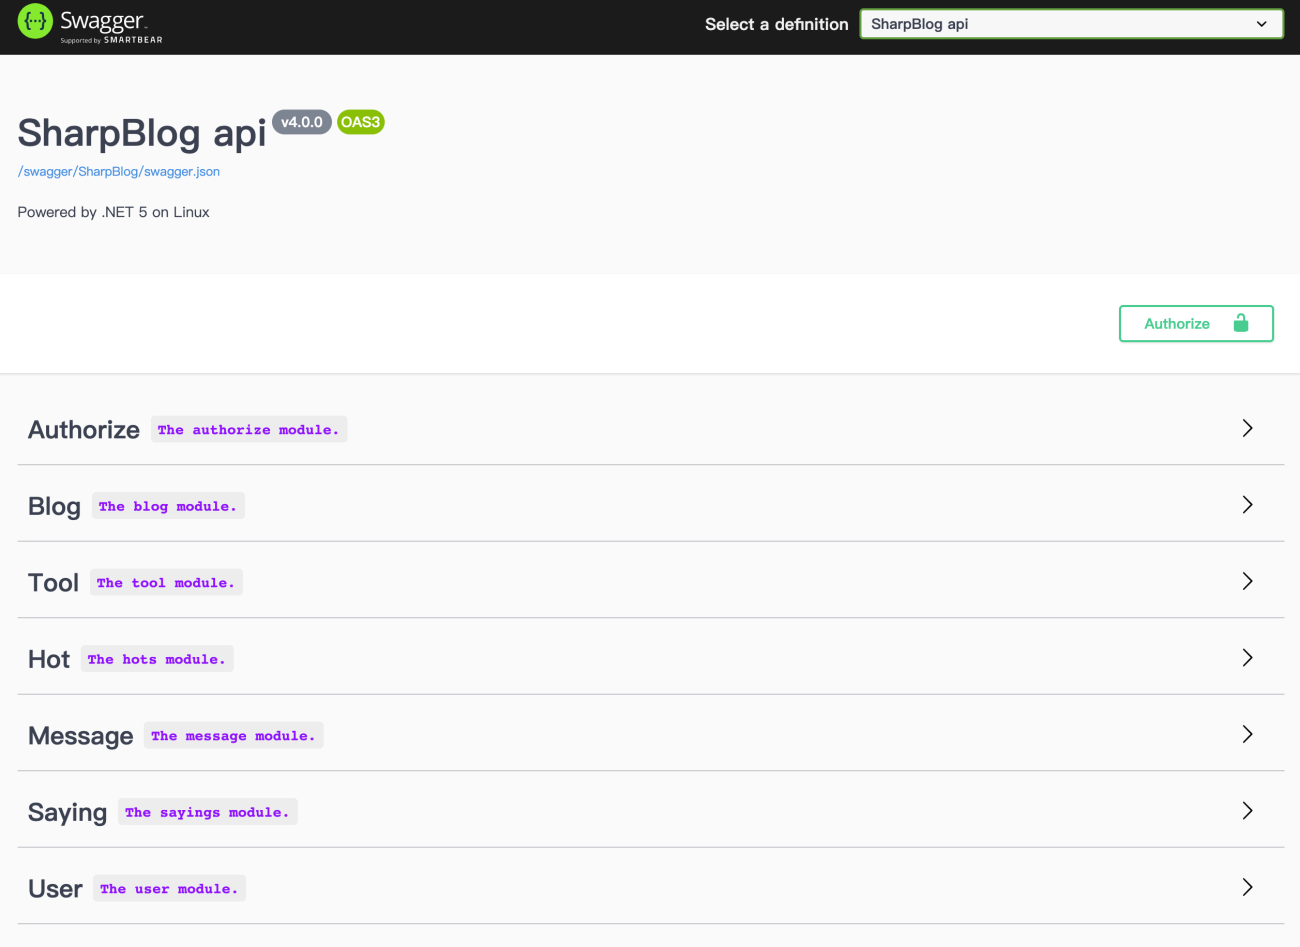Expand the Tool section chevron
The height and width of the screenshot is (947, 1300).
1247,581
